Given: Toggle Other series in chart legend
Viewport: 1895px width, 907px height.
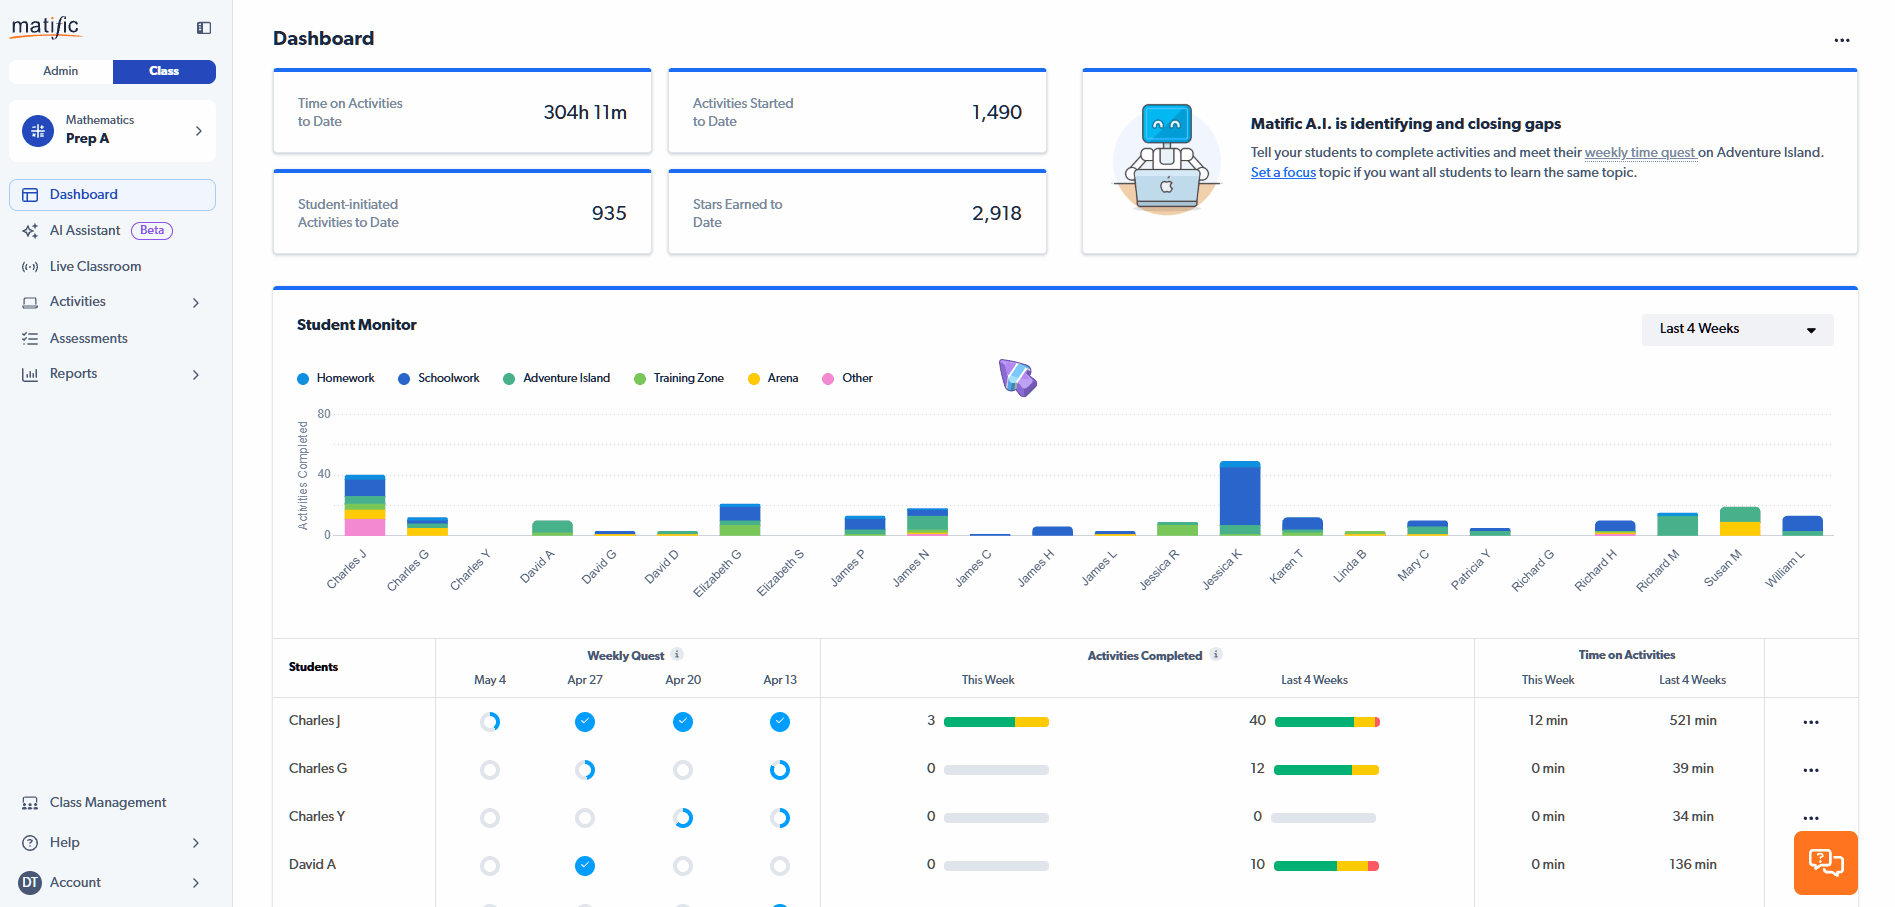Looking at the screenshot, I should [x=848, y=379].
